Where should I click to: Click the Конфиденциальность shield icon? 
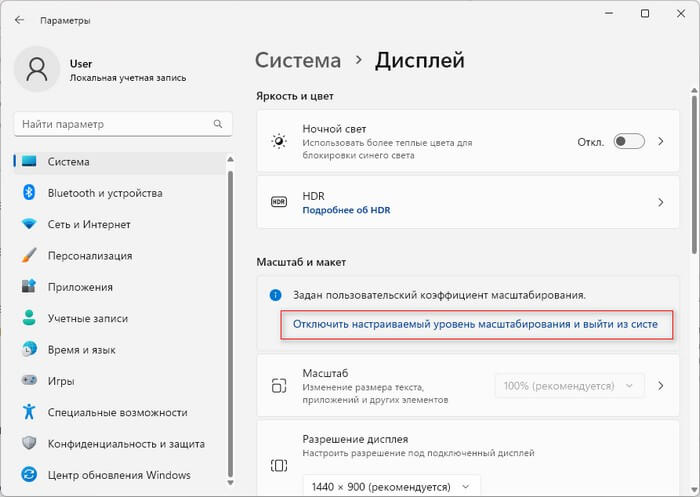[29, 443]
